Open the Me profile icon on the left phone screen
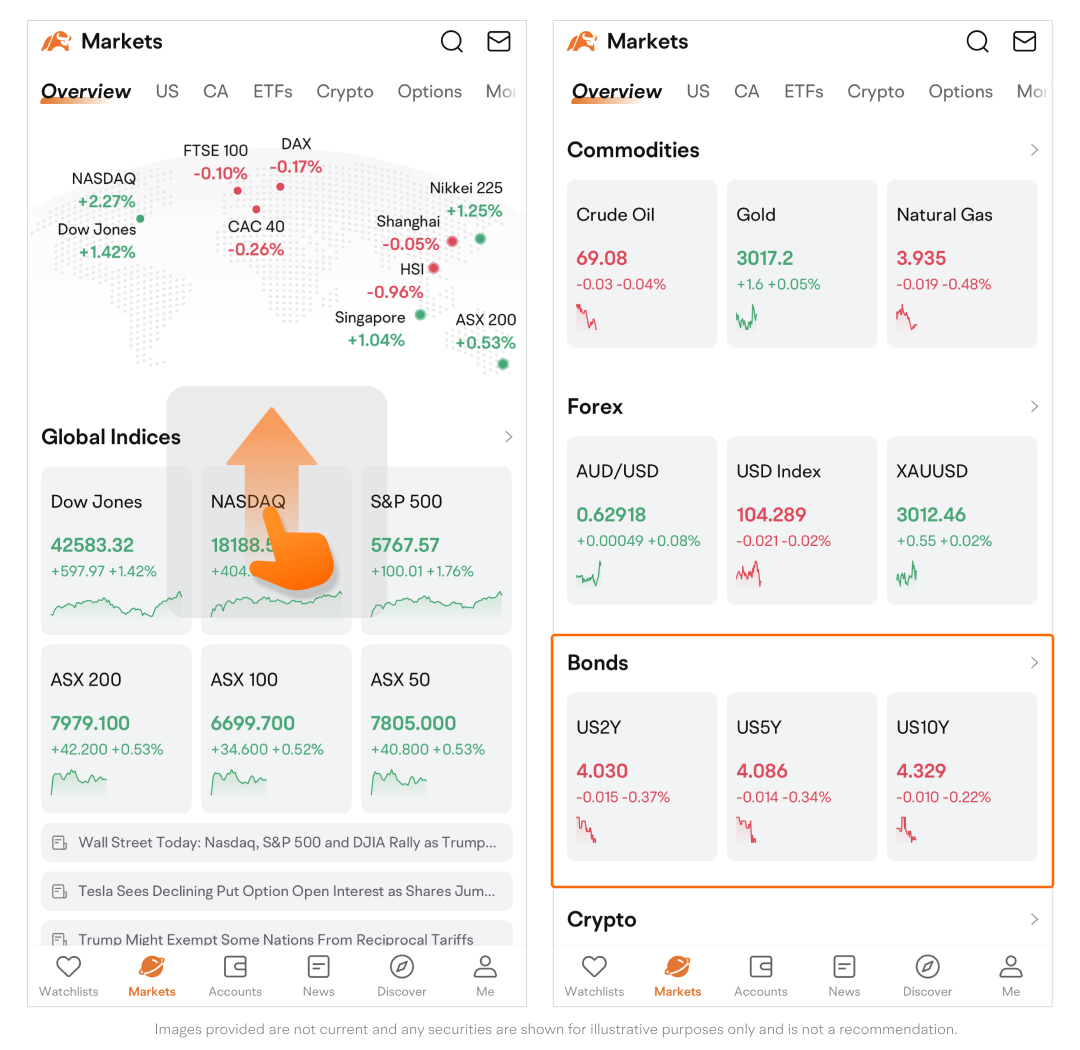Image resolution: width=1080 pixels, height=1050 pixels. click(x=485, y=967)
